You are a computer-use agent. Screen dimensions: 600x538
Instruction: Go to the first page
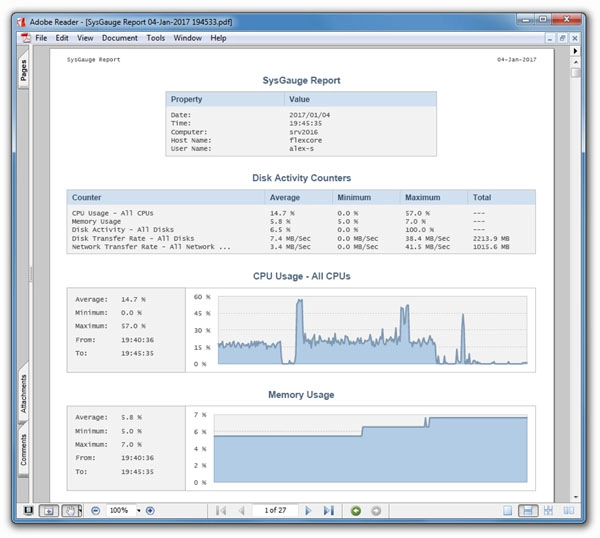pos(221,510)
